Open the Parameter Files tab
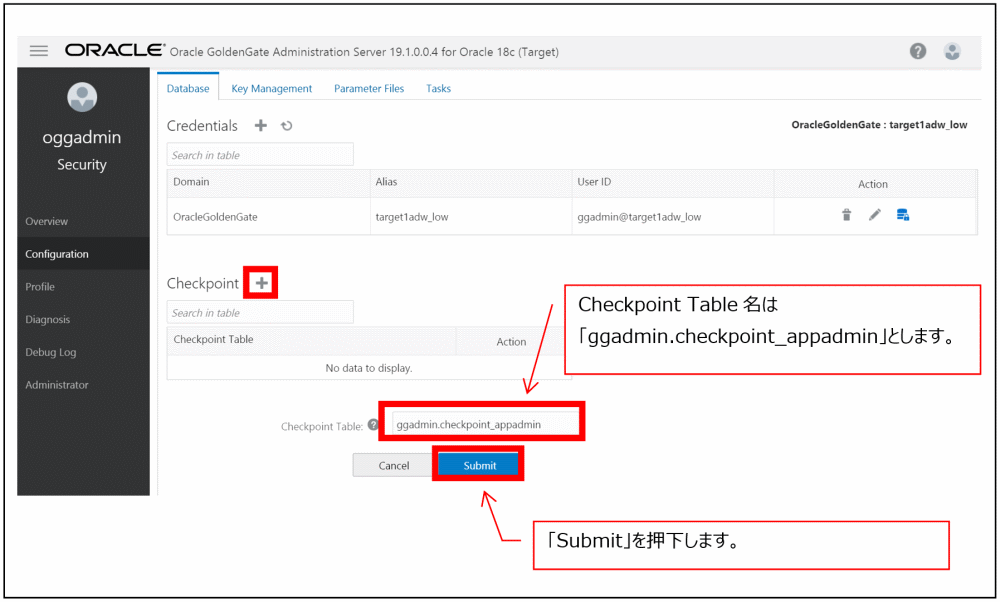Image resolution: width=1000 pixels, height=602 pixels. [x=369, y=89]
